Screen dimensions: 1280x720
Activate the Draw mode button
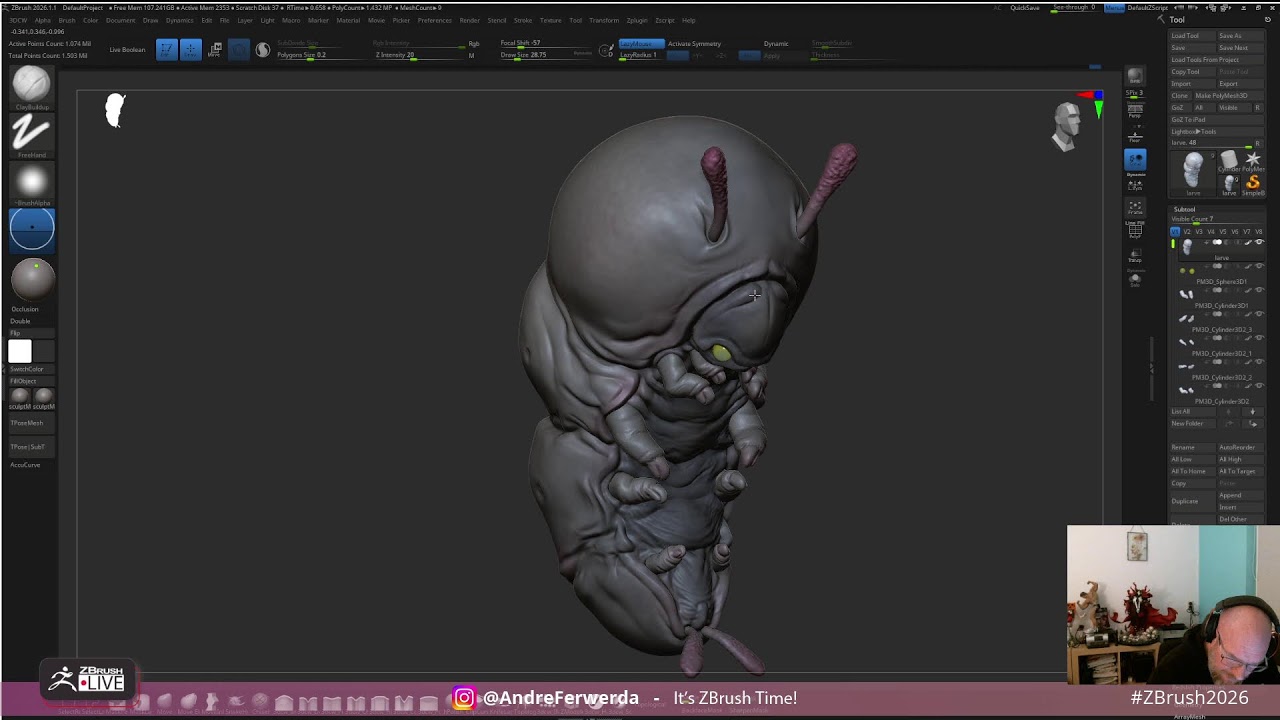pyautogui.click(x=190, y=49)
